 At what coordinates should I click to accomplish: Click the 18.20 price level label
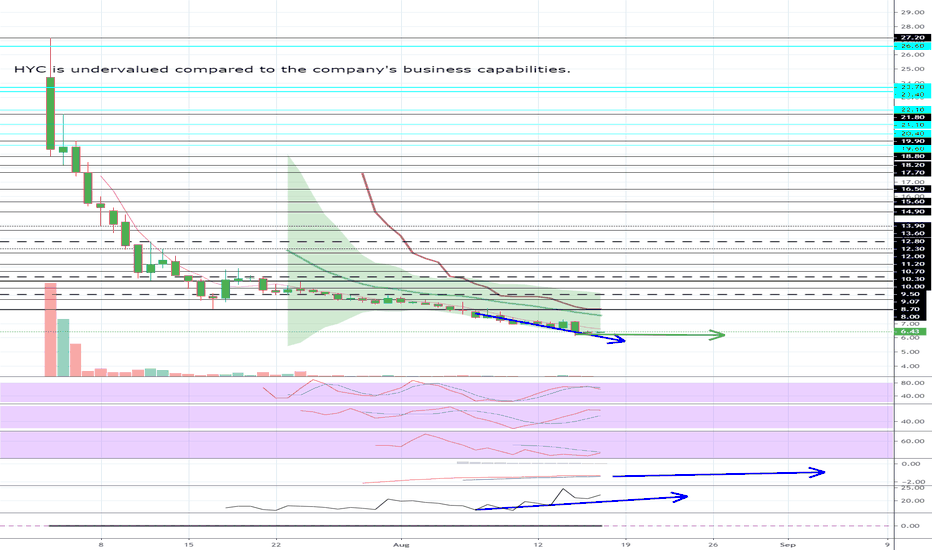pos(912,165)
